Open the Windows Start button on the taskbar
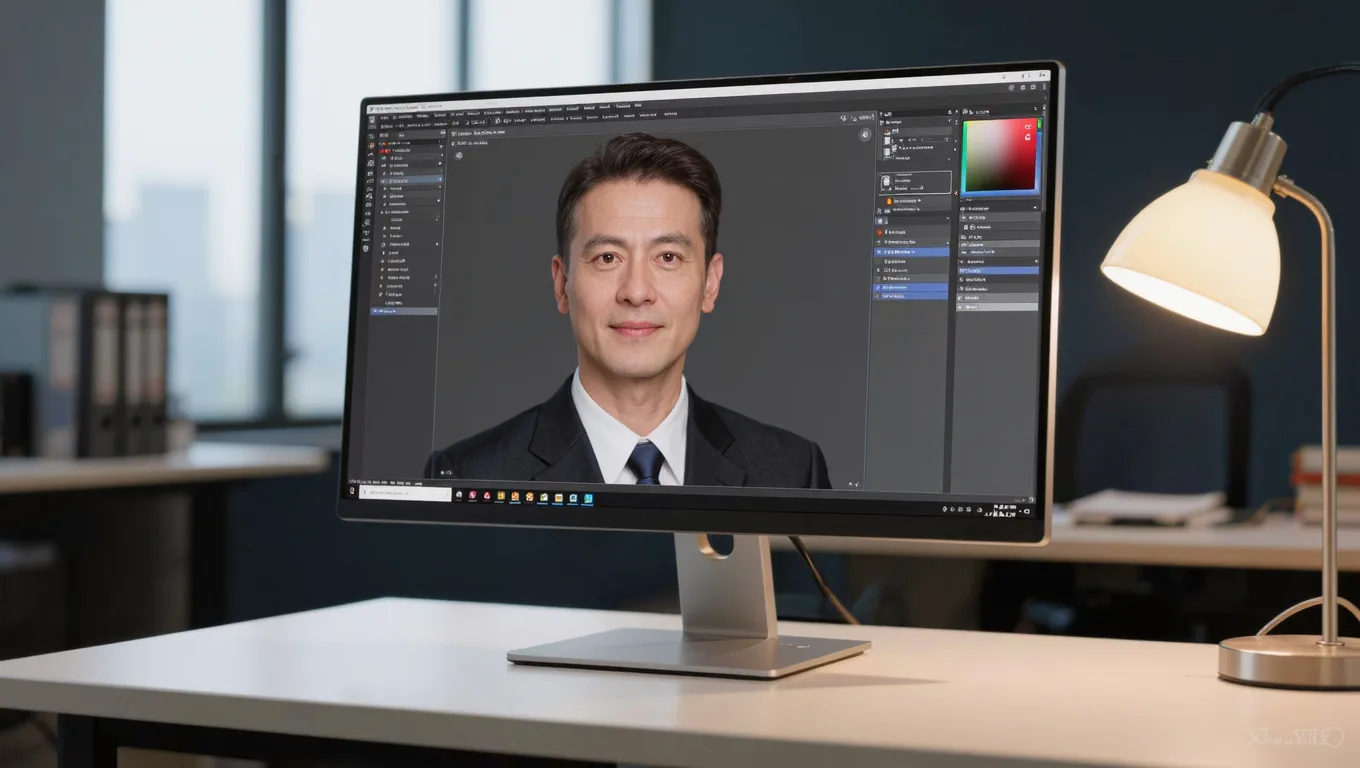This screenshot has width=1360, height=768. tap(351, 492)
